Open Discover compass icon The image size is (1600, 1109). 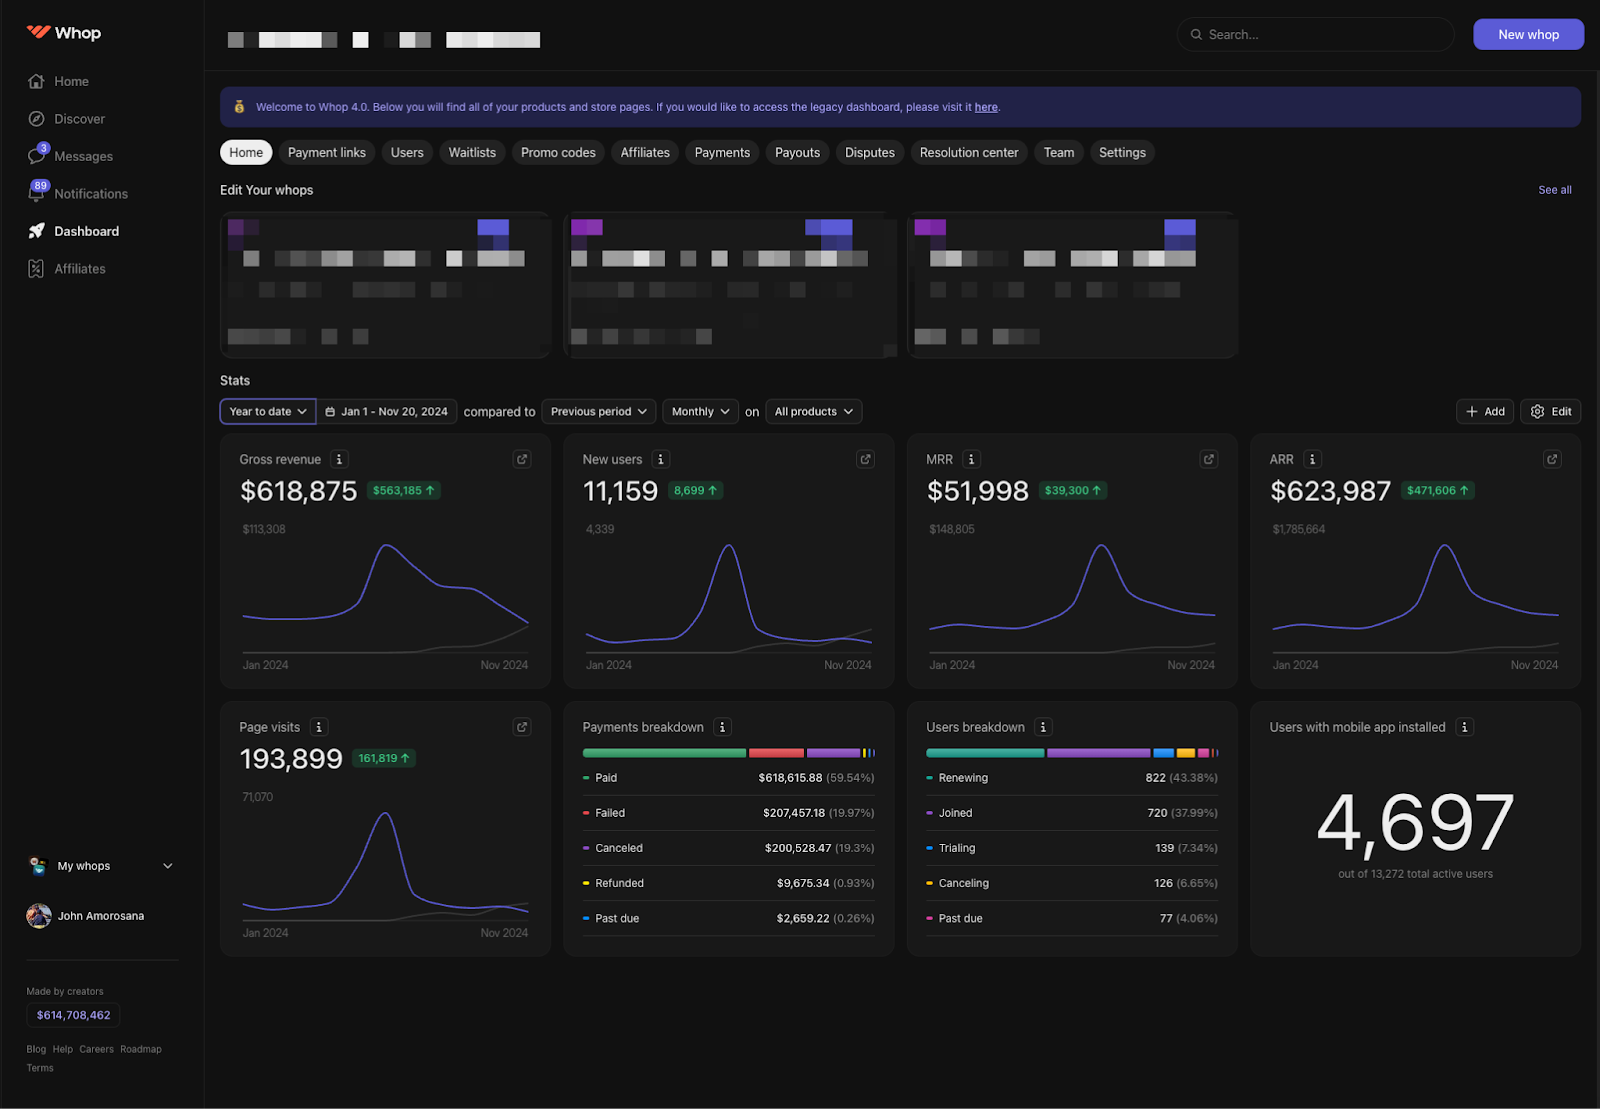click(x=37, y=119)
